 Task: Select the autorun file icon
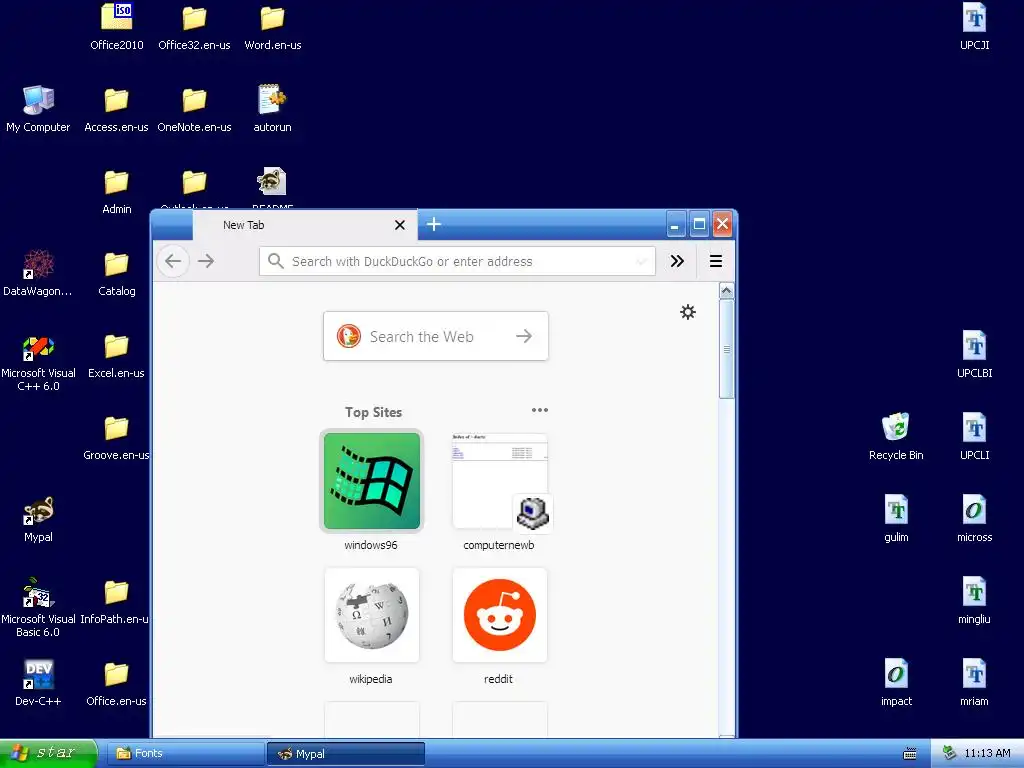coord(272,100)
